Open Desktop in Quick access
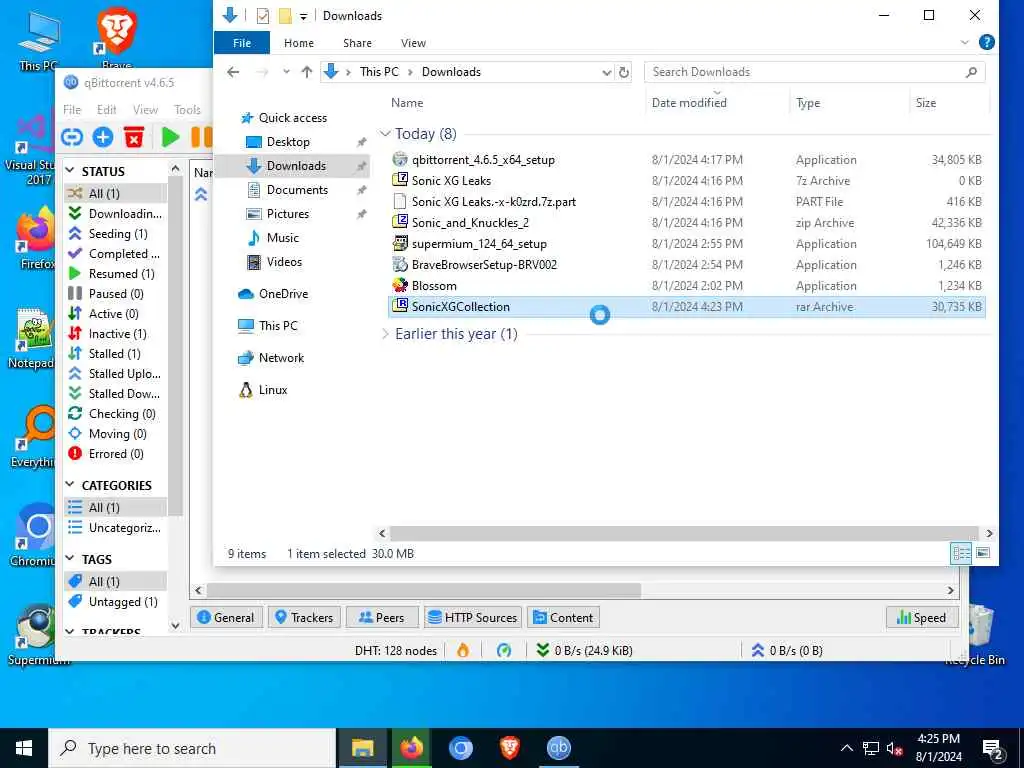 (x=288, y=142)
